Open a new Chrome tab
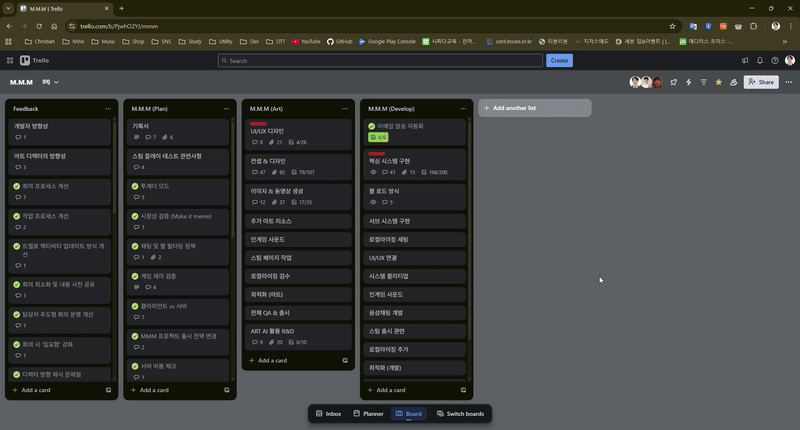800x430 pixels. [x=121, y=9]
